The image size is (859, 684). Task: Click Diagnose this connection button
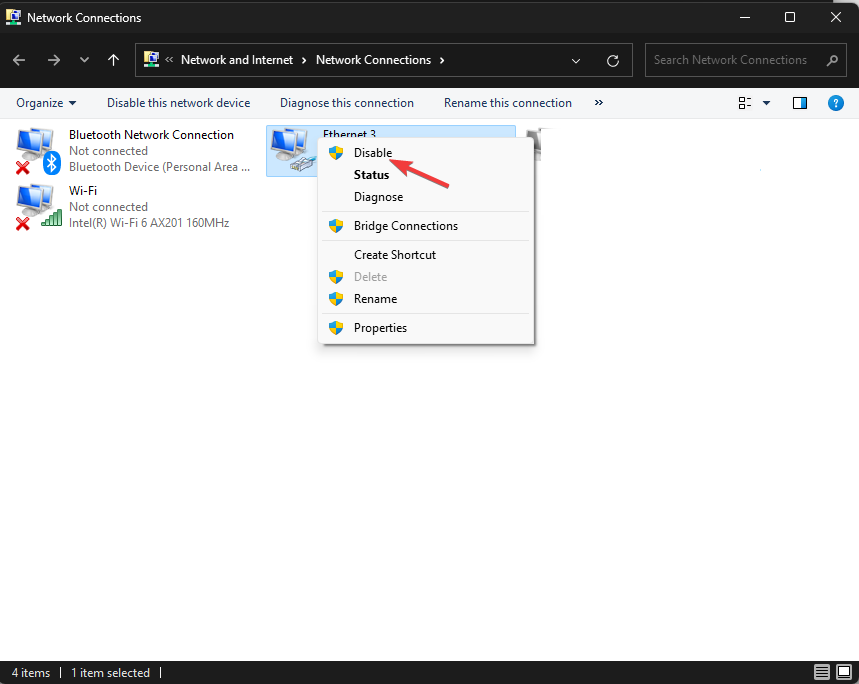347,103
